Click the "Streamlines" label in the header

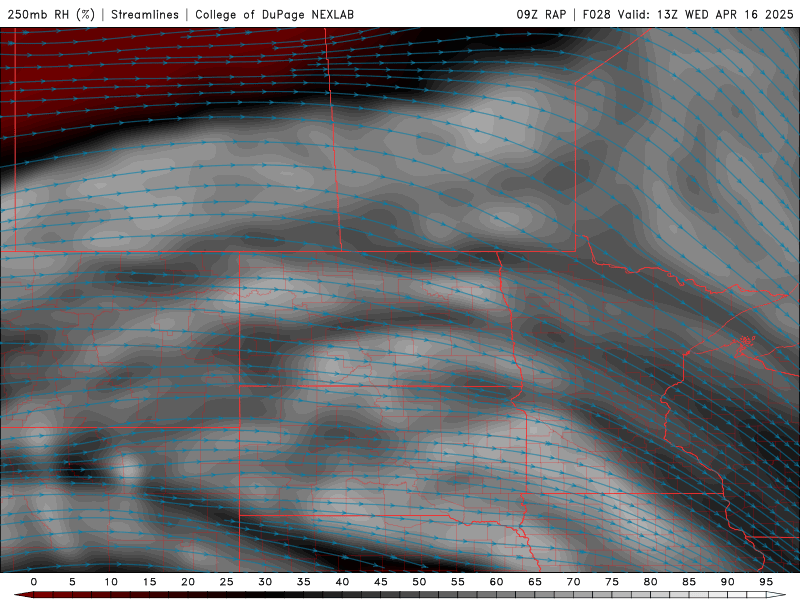[x=145, y=14]
